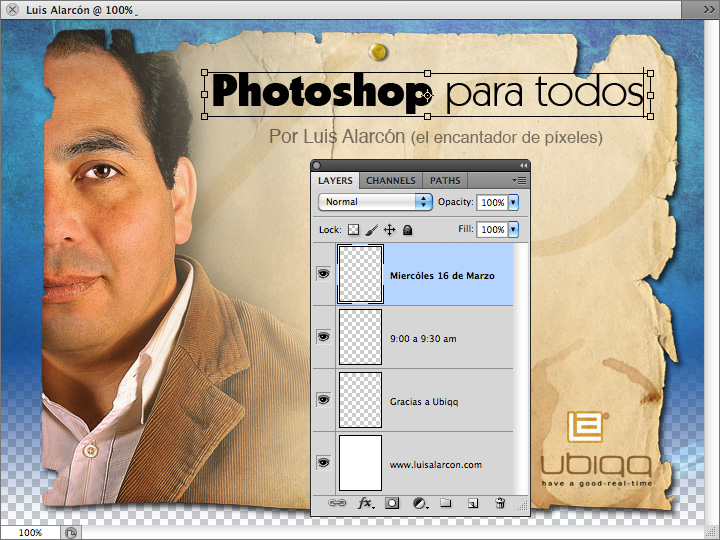Viewport: 720px width, 540px height.
Task: Lock transparent pixels
Action: click(353, 230)
